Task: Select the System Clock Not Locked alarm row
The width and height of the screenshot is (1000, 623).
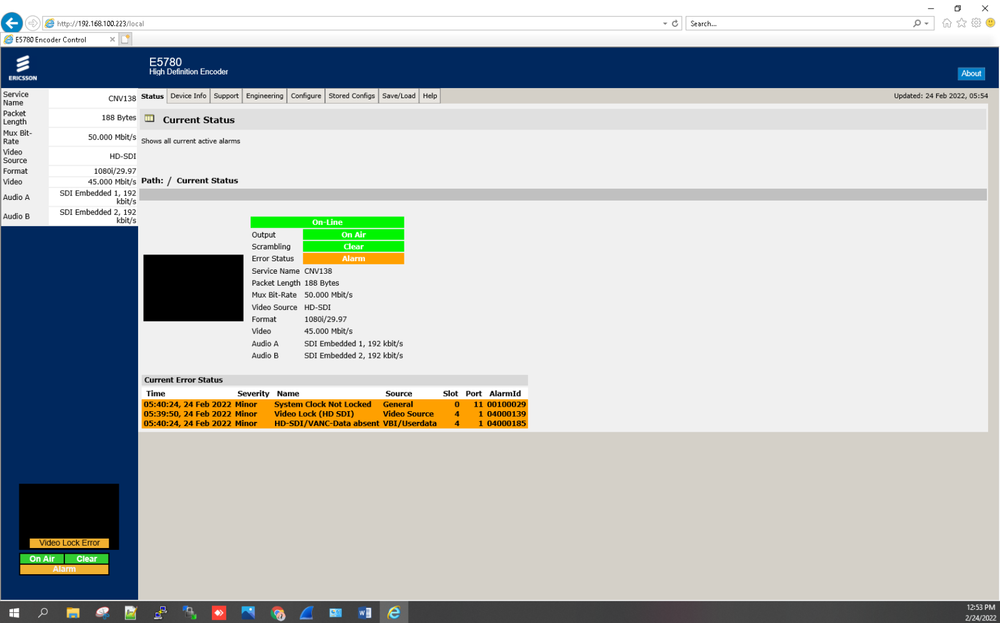Action: click(334, 405)
